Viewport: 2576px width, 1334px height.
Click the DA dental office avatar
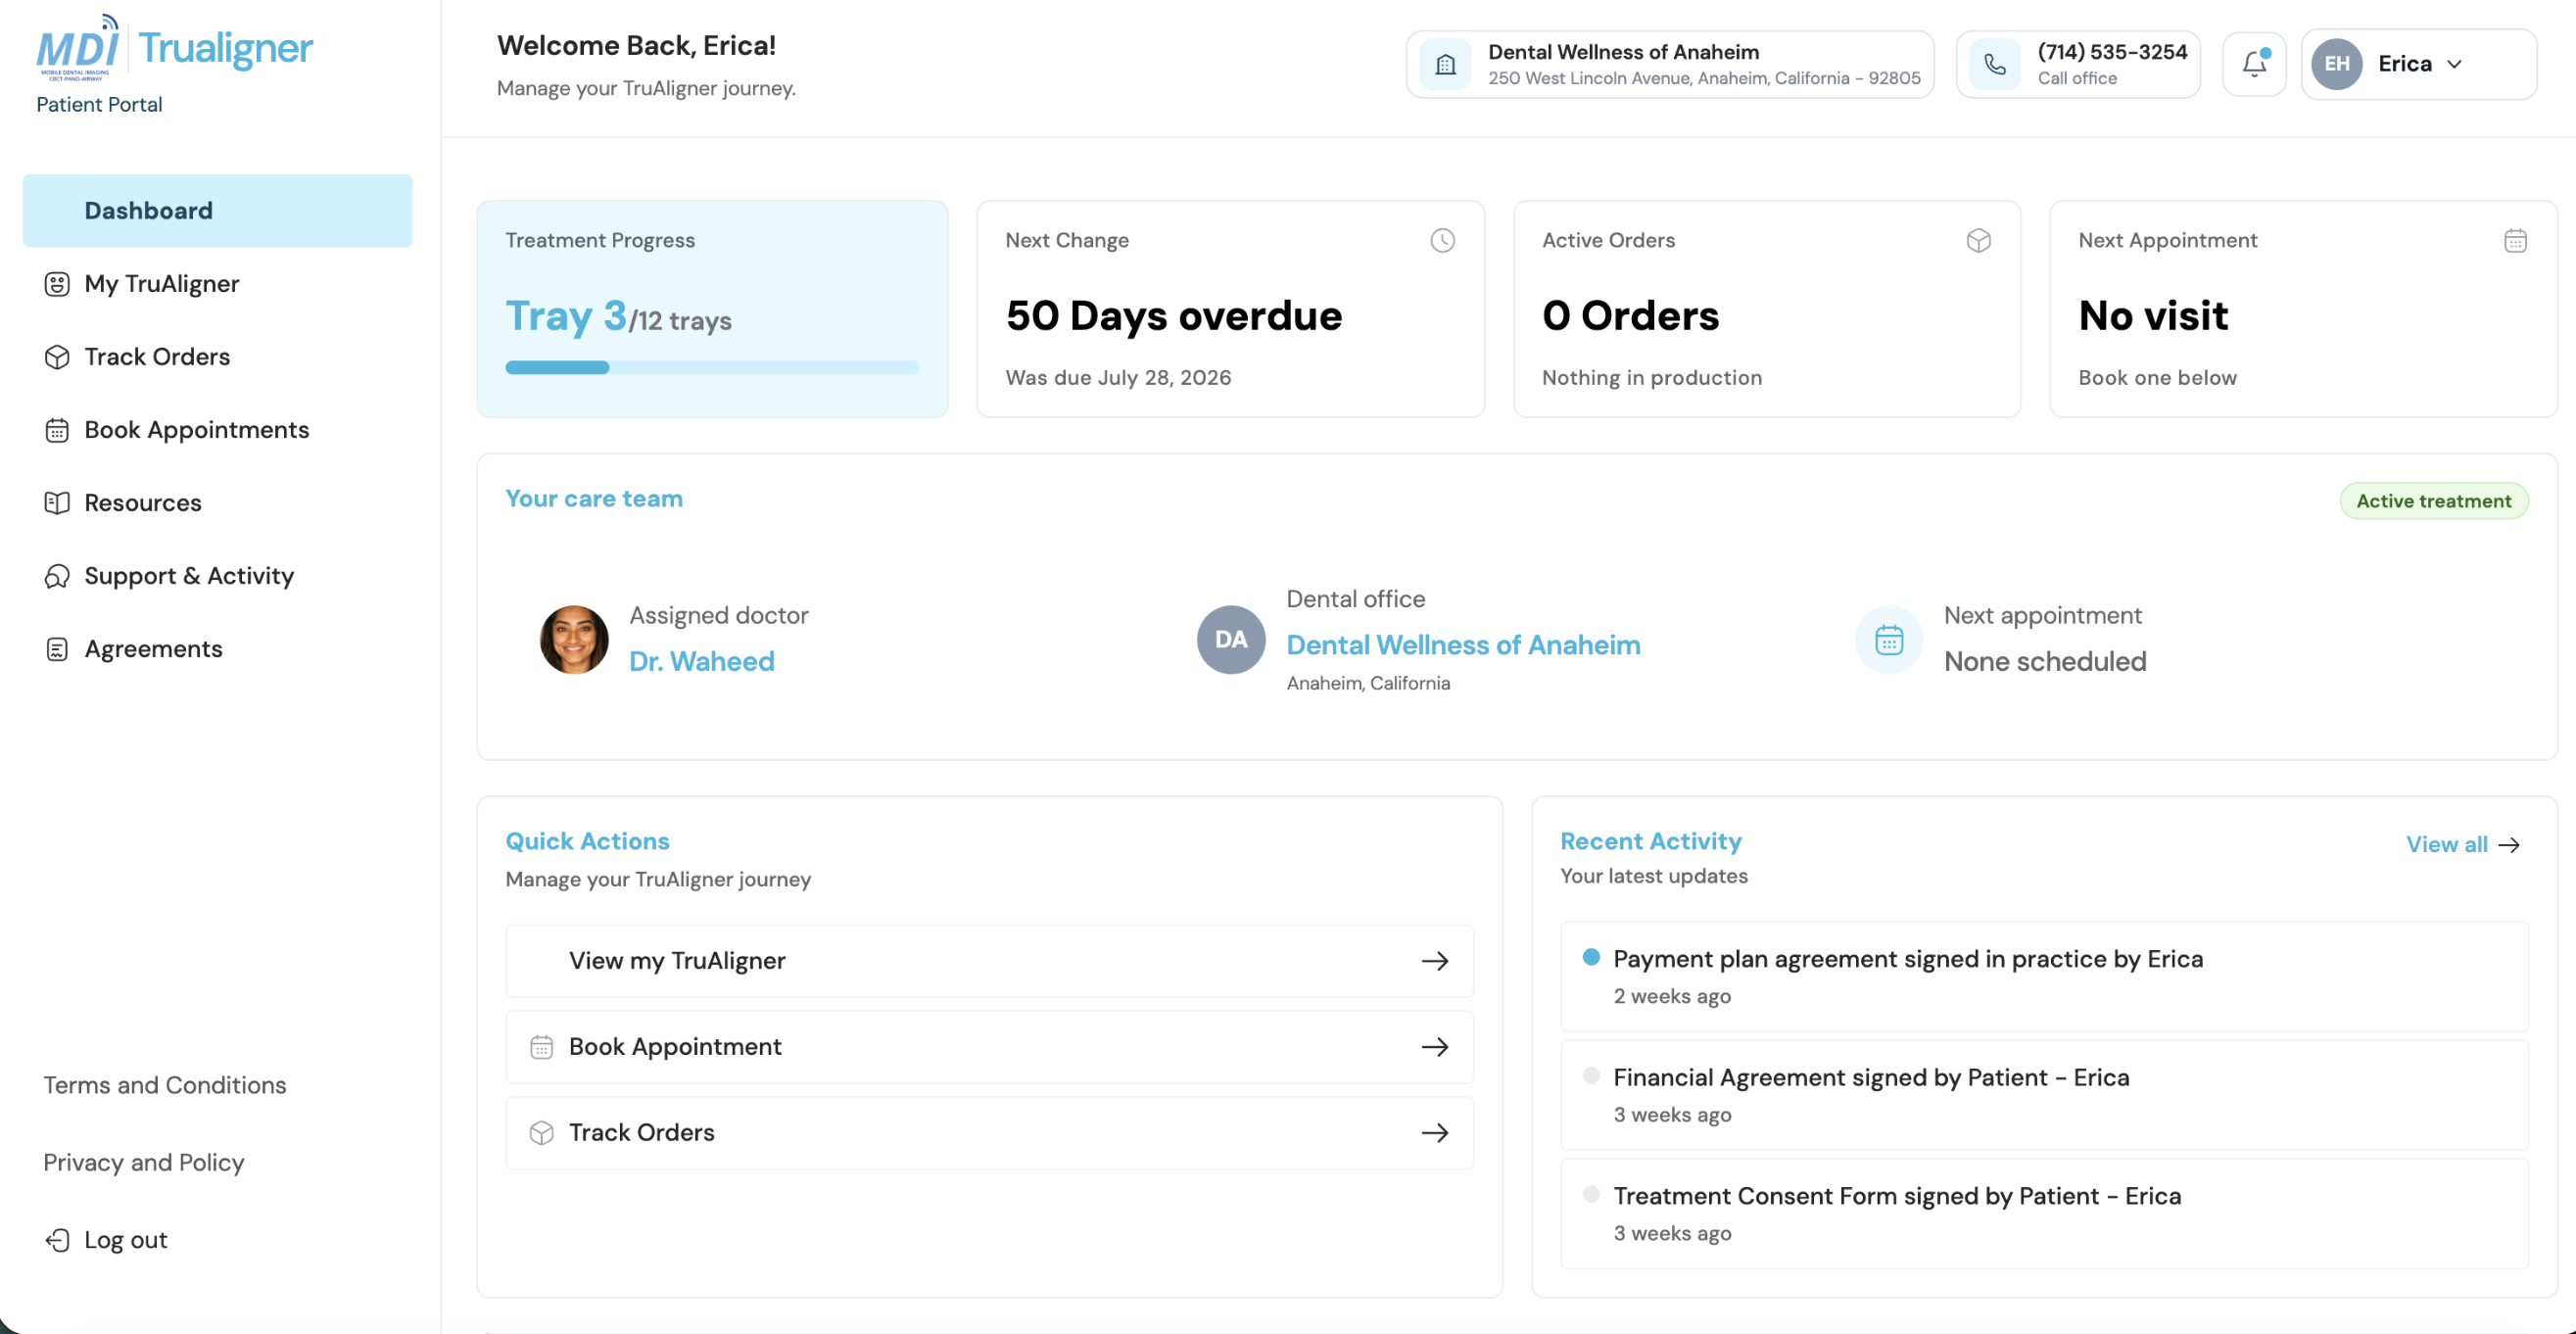tap(1231, 640)
